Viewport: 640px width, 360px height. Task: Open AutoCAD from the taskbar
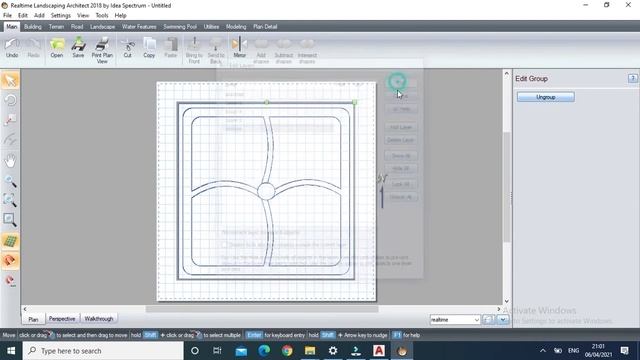(x=378, y=351)
